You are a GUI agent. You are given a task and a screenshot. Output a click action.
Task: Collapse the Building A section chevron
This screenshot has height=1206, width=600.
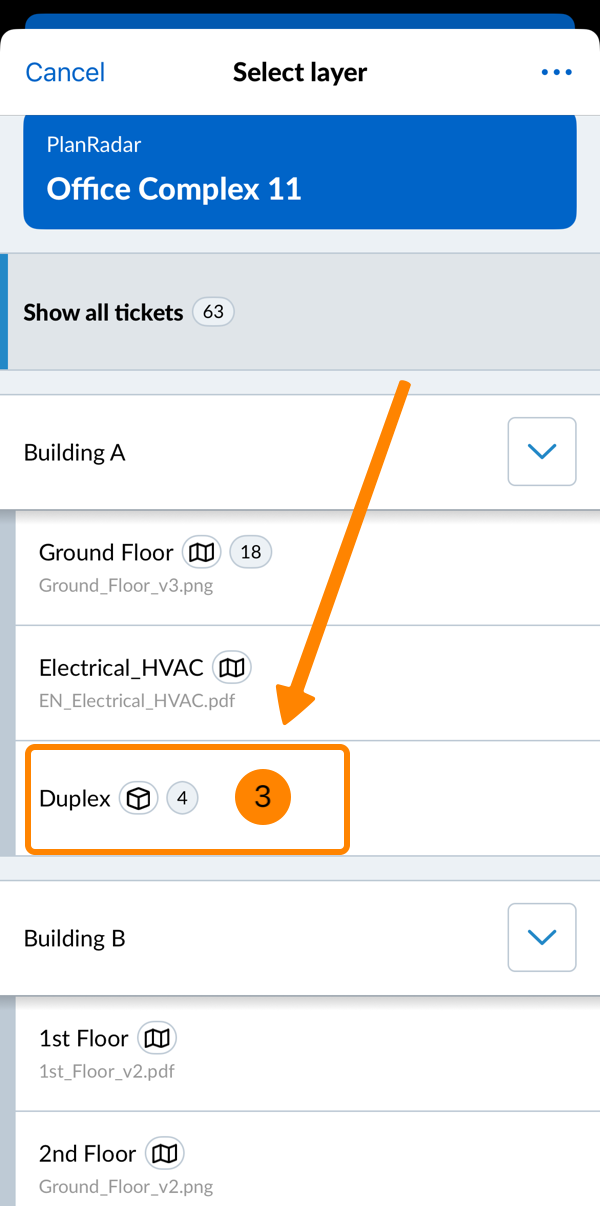pos(541,452)
